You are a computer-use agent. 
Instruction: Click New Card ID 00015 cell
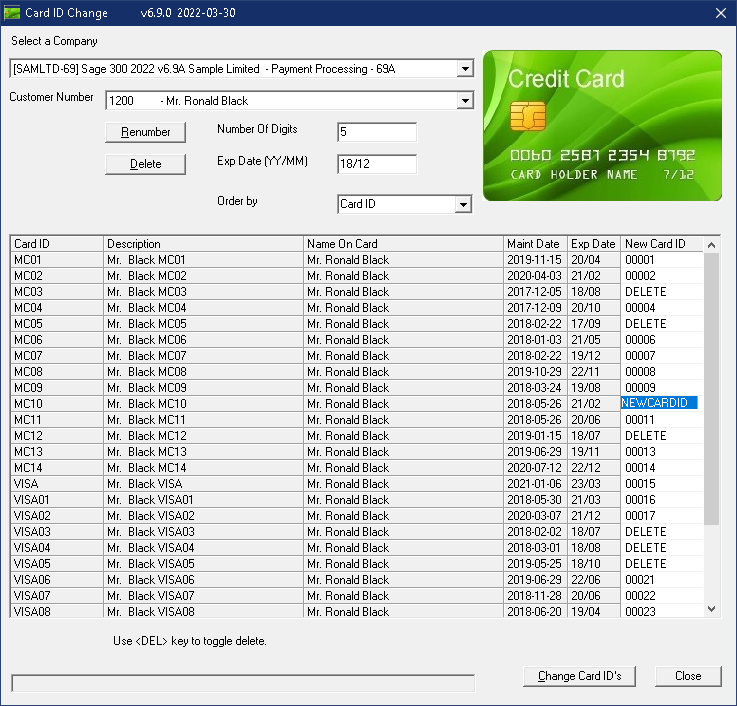click(662, 484)
